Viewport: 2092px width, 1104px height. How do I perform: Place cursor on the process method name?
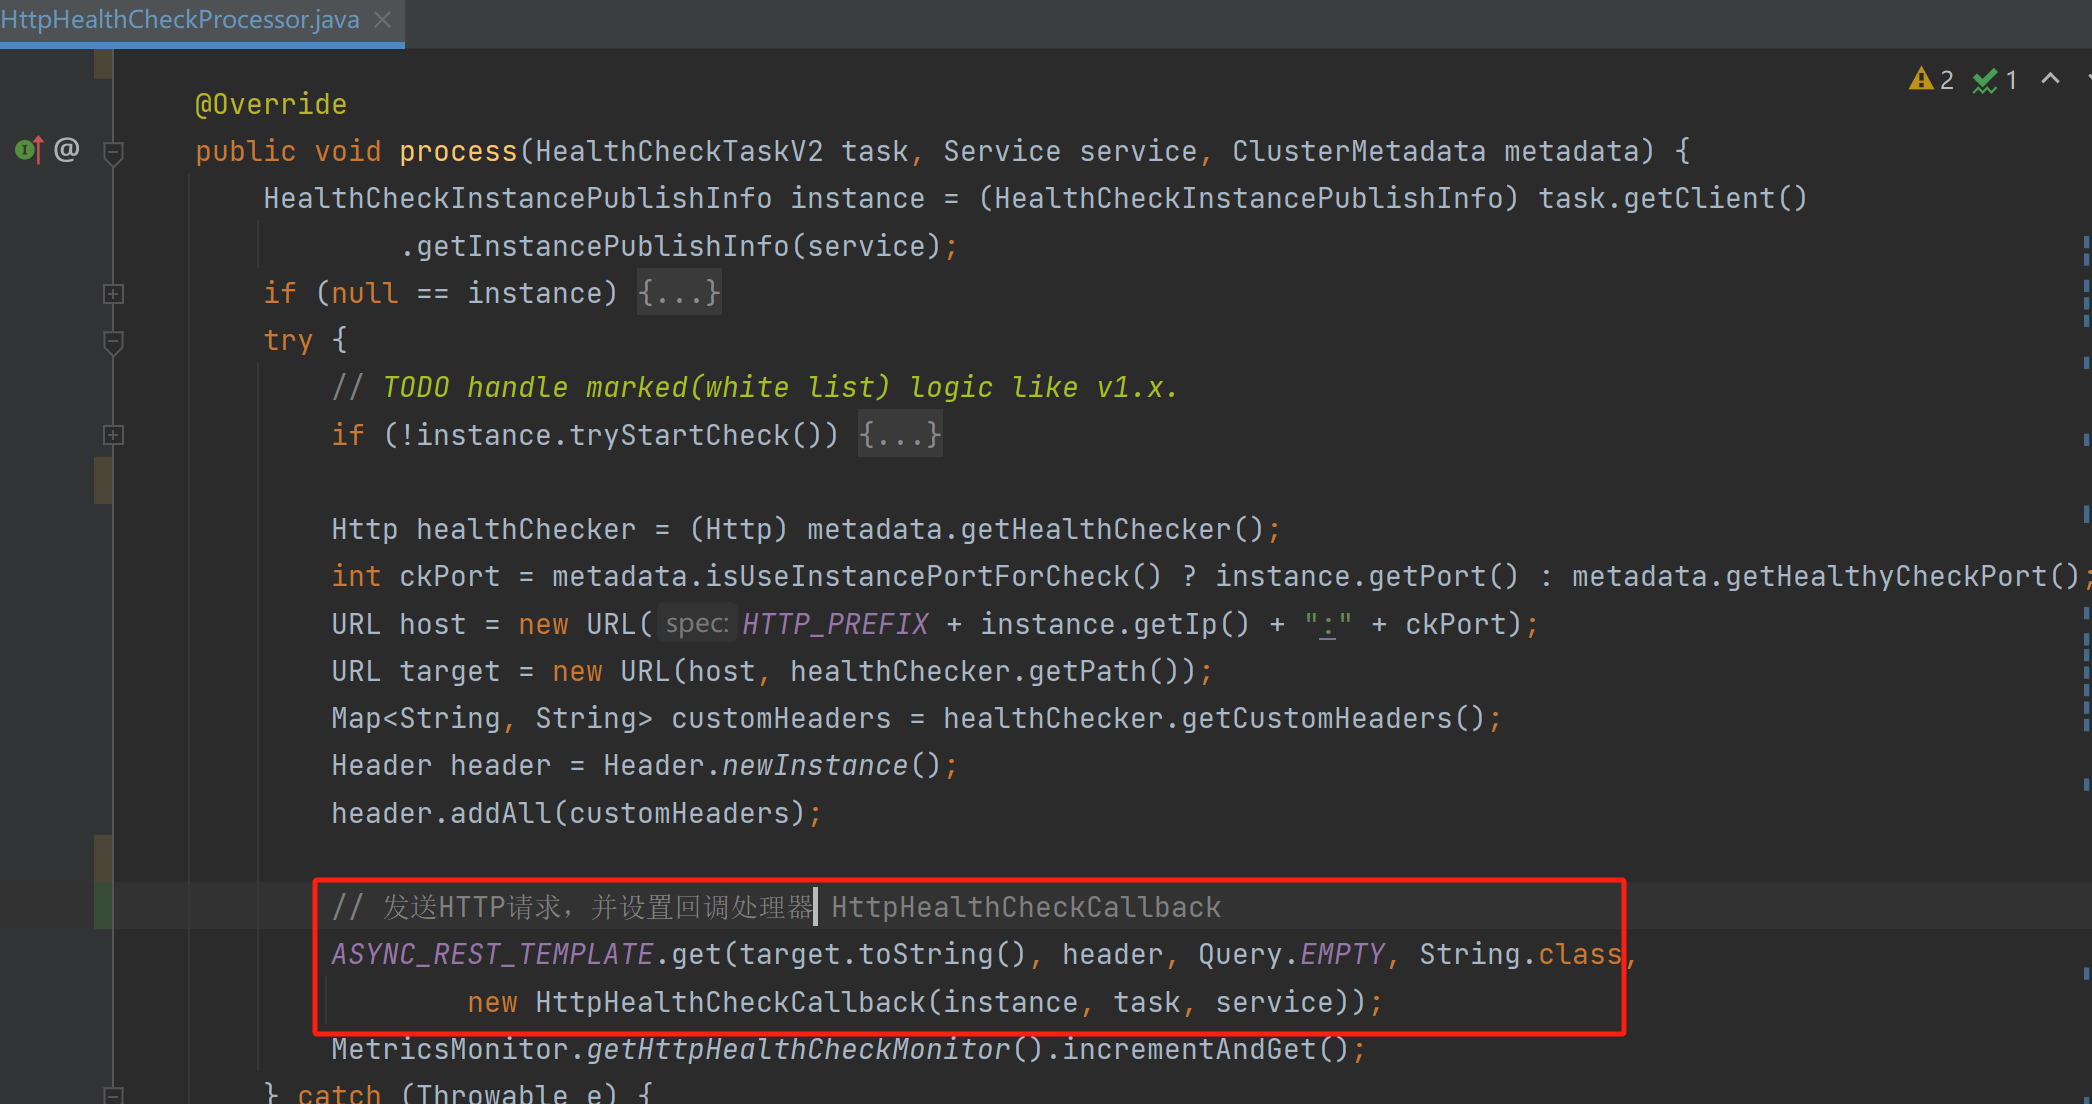458,151
